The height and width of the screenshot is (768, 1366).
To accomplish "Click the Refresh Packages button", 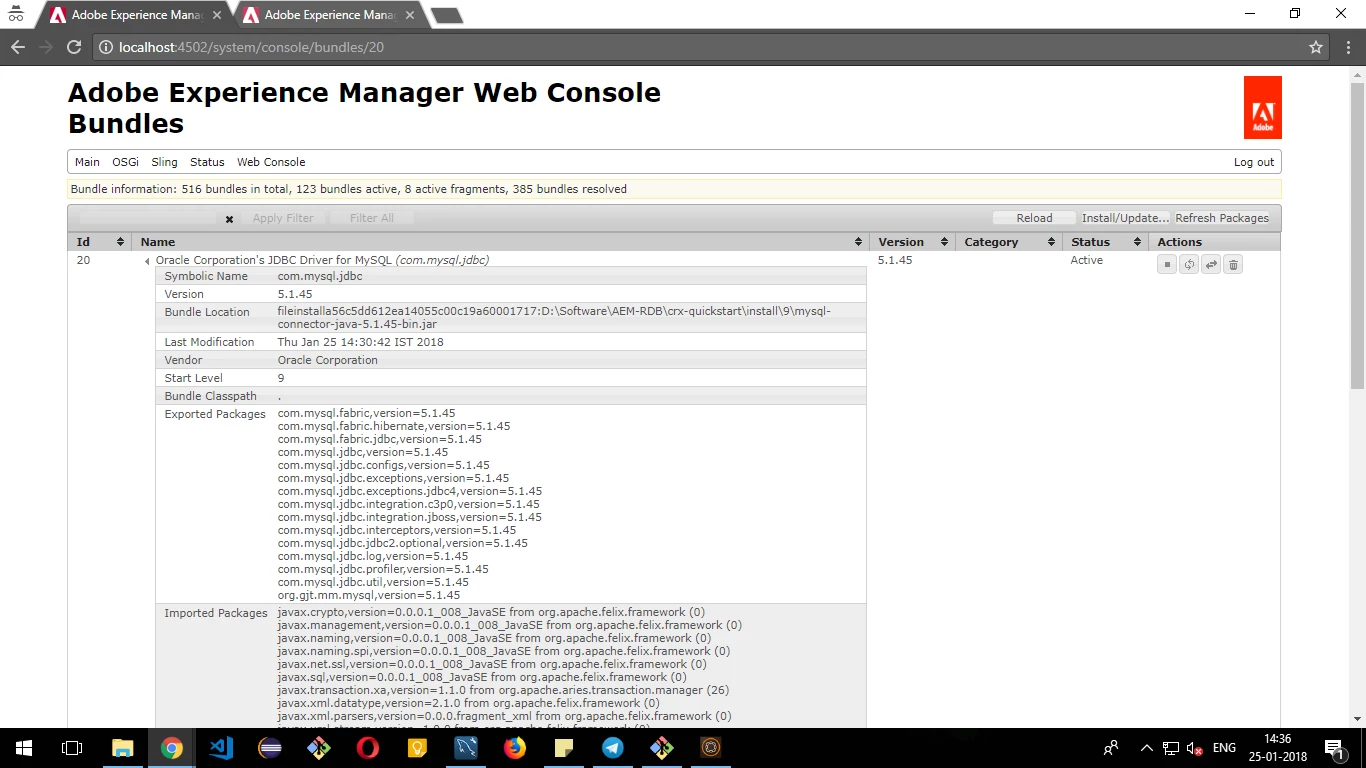I will click(x=1222, y=218).
